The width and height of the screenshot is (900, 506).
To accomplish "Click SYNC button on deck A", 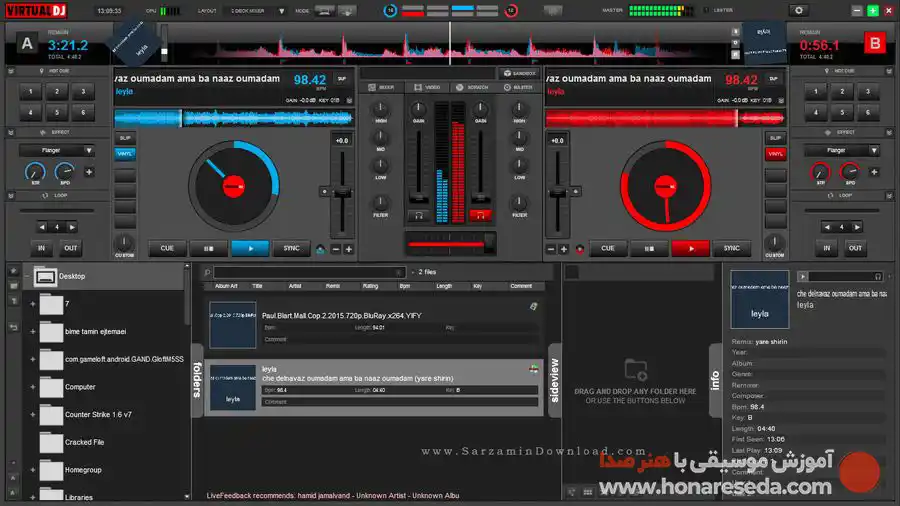I will [292, 248].
